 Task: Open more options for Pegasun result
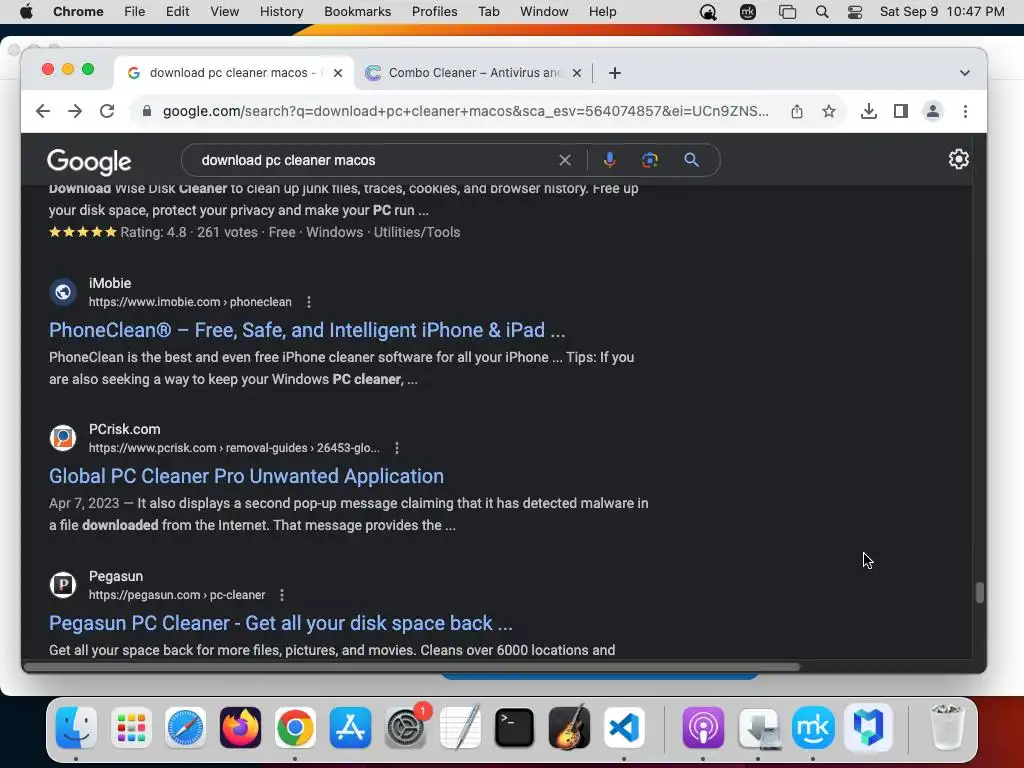[282, 595]
